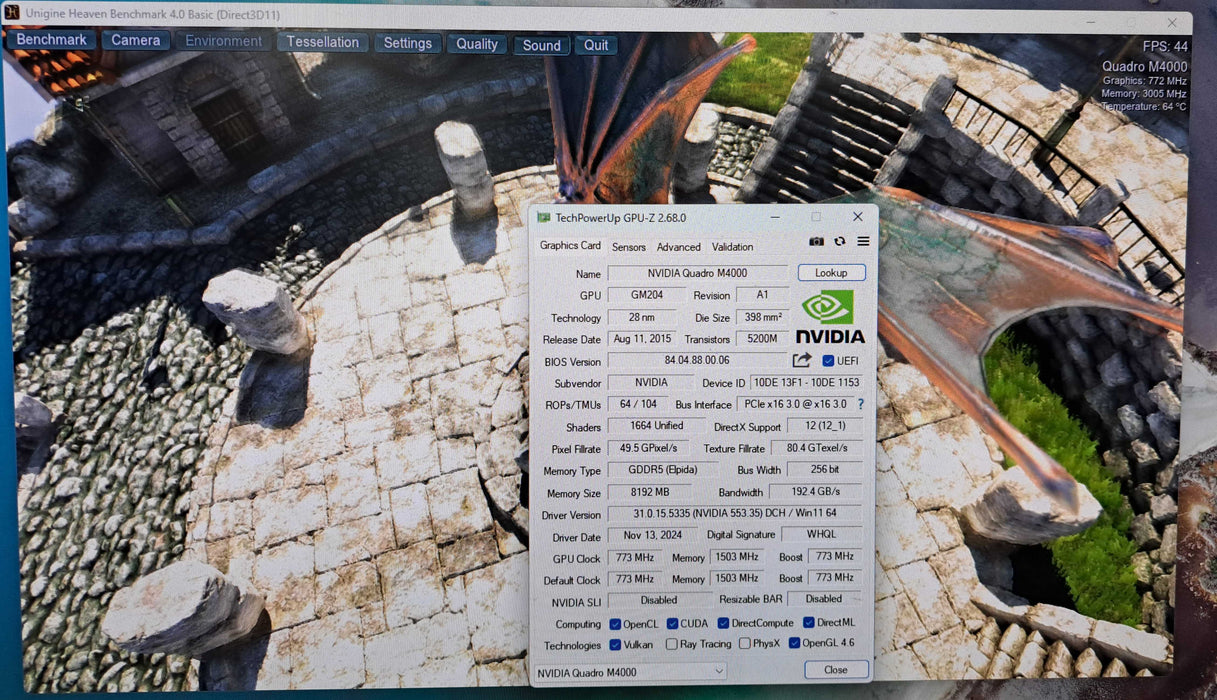
Task: Select the Quality menu in Heaven
Action: tap(476, 44)
